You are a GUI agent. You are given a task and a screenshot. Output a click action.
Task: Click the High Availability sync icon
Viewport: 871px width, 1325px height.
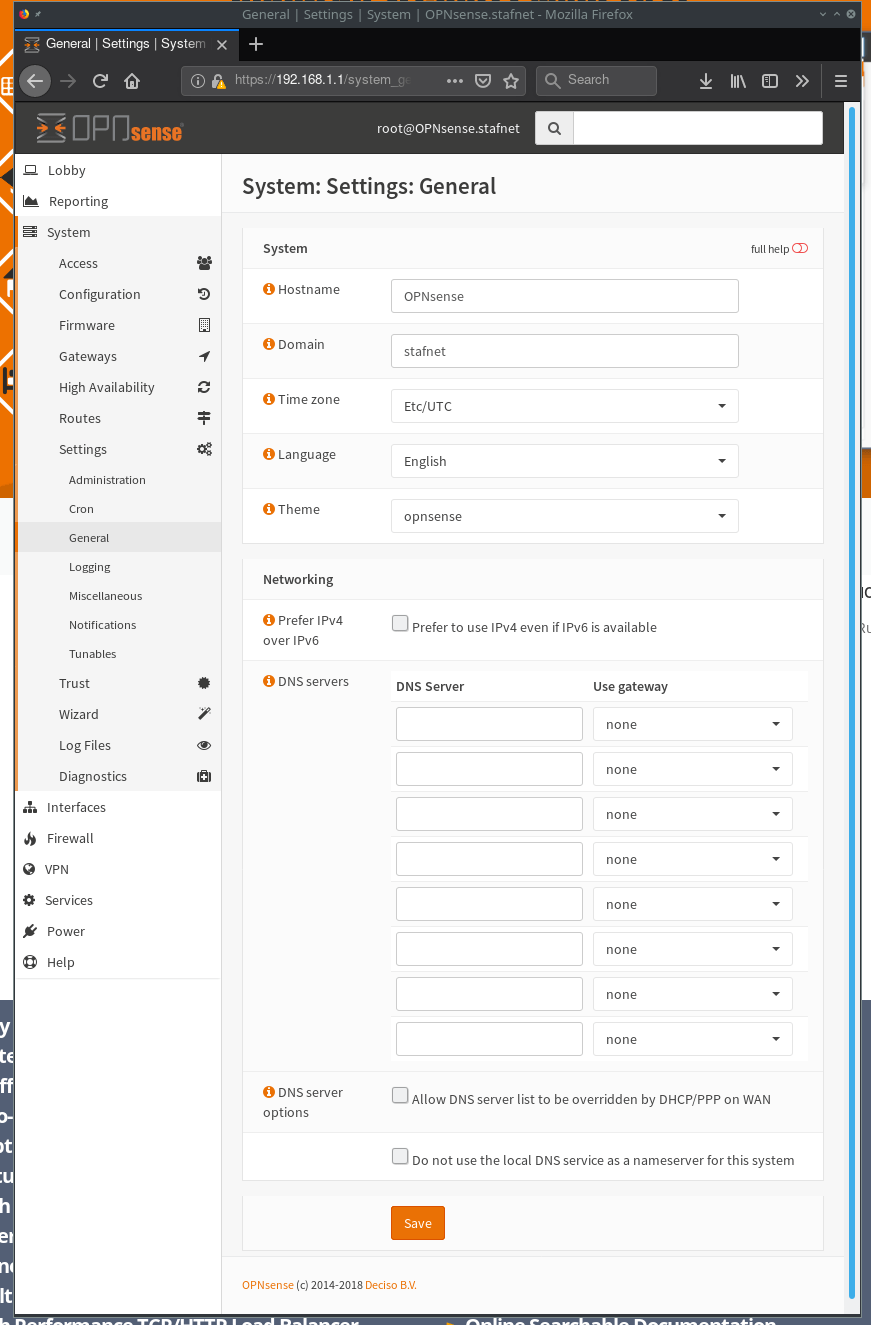click(204, 387)
